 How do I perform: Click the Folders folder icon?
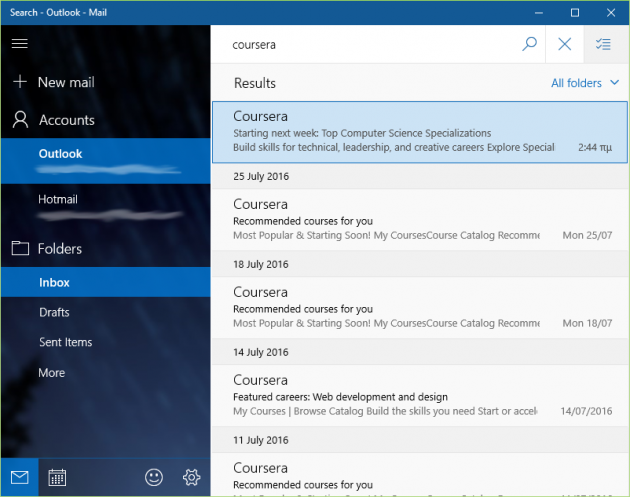click(20, 248)
